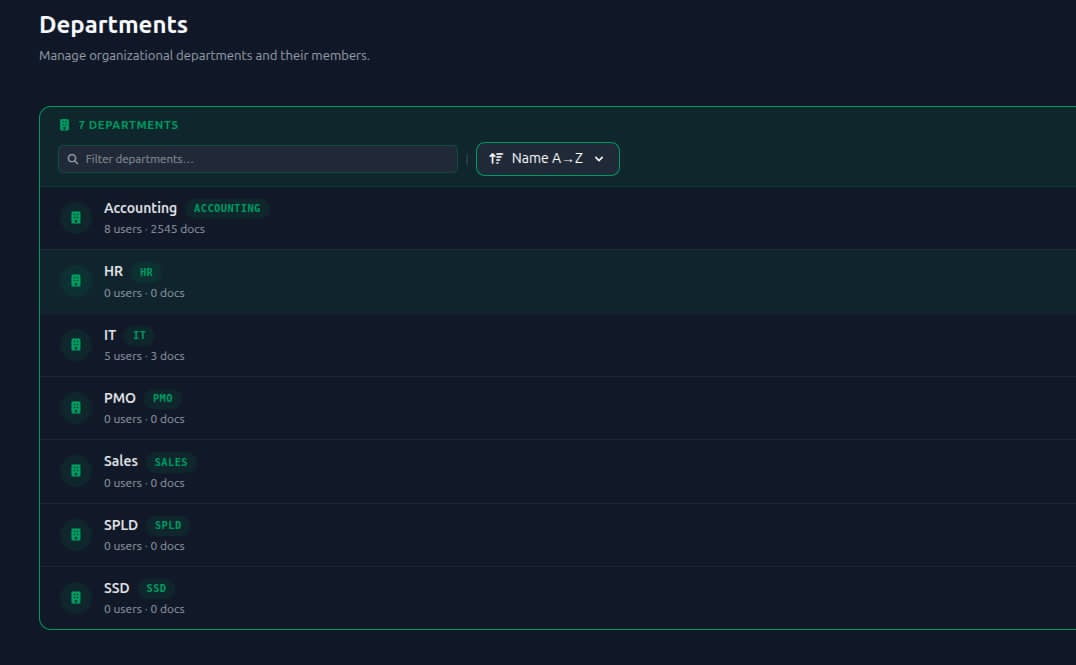The image size is (1076, 665).
Task: Click the SPLD department building icon
Action: click(x=76, y=534)
